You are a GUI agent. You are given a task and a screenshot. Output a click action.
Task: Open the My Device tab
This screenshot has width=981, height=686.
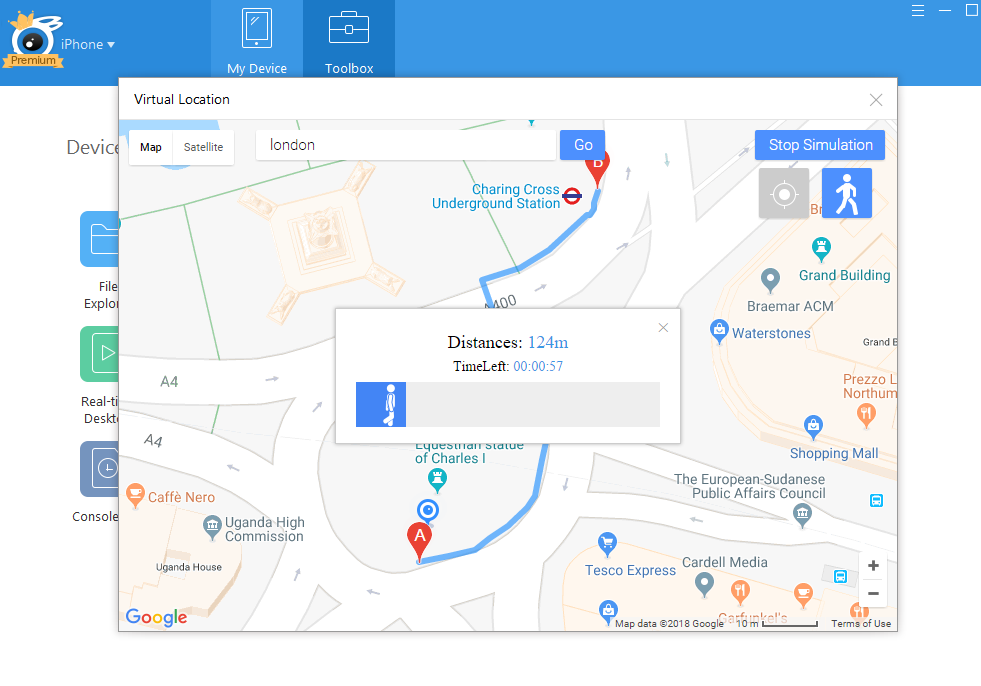(257, 43)
